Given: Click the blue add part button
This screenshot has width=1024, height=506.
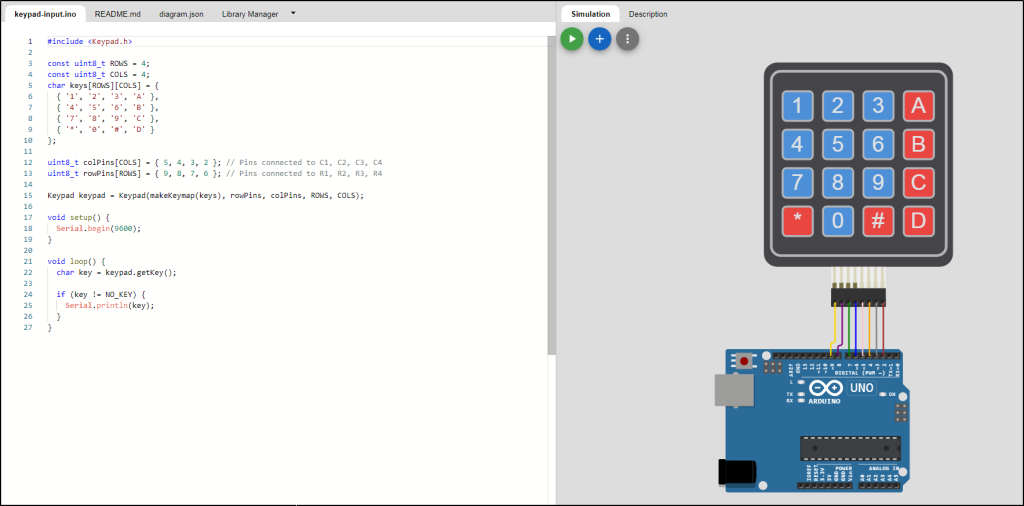Looking at the screenshot, I should coord(599,39).
